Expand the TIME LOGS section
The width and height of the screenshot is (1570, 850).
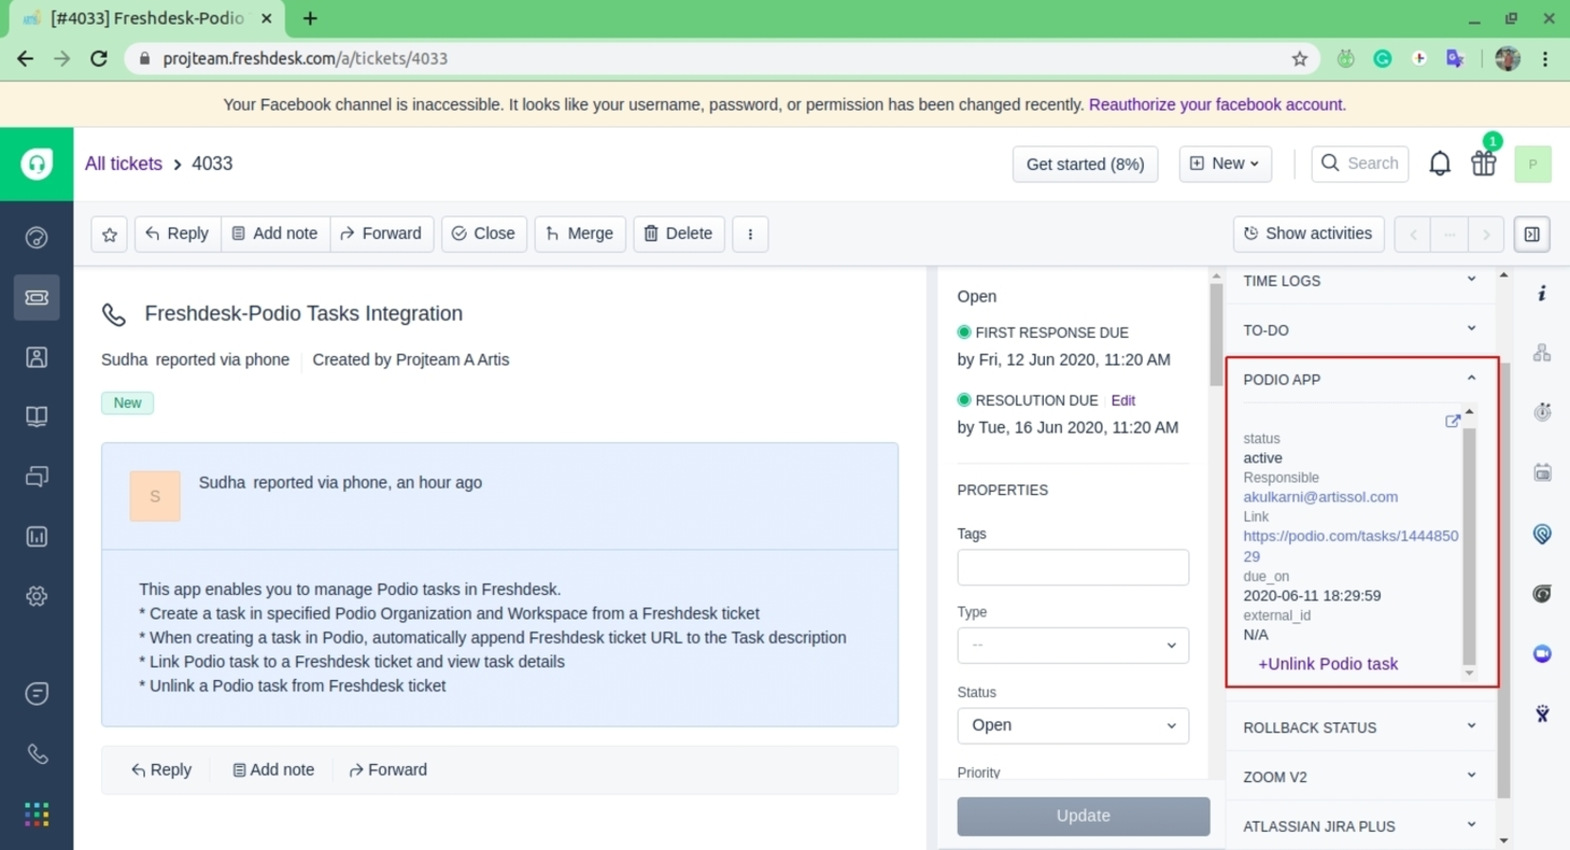click(x=1357, y=281)
